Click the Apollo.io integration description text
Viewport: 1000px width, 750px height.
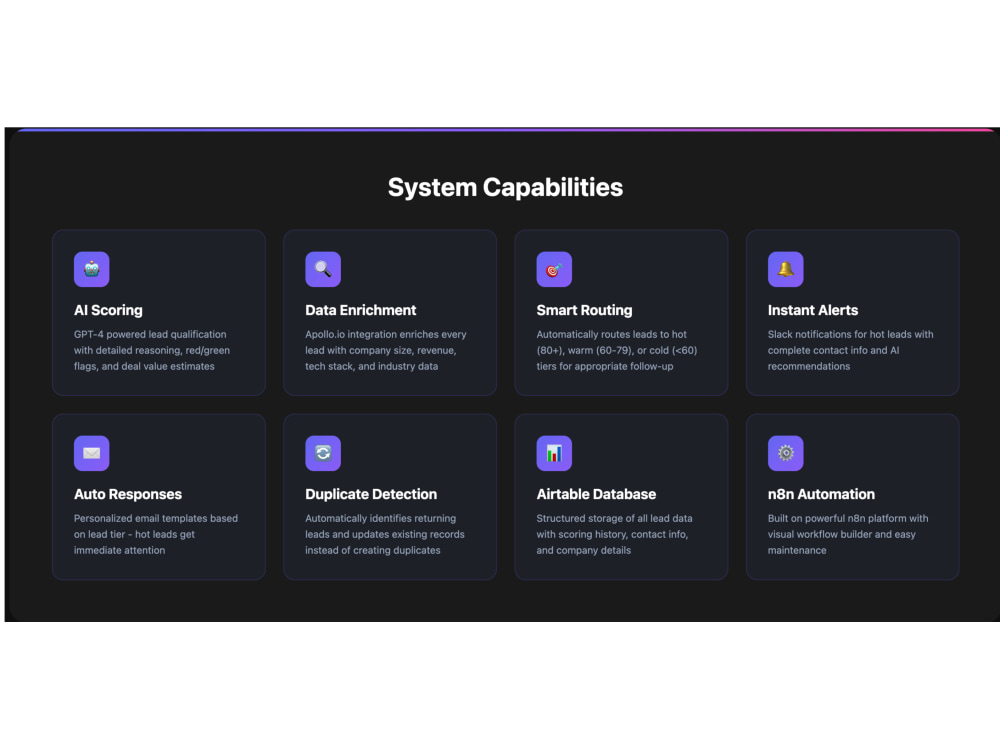coord(385,350)
